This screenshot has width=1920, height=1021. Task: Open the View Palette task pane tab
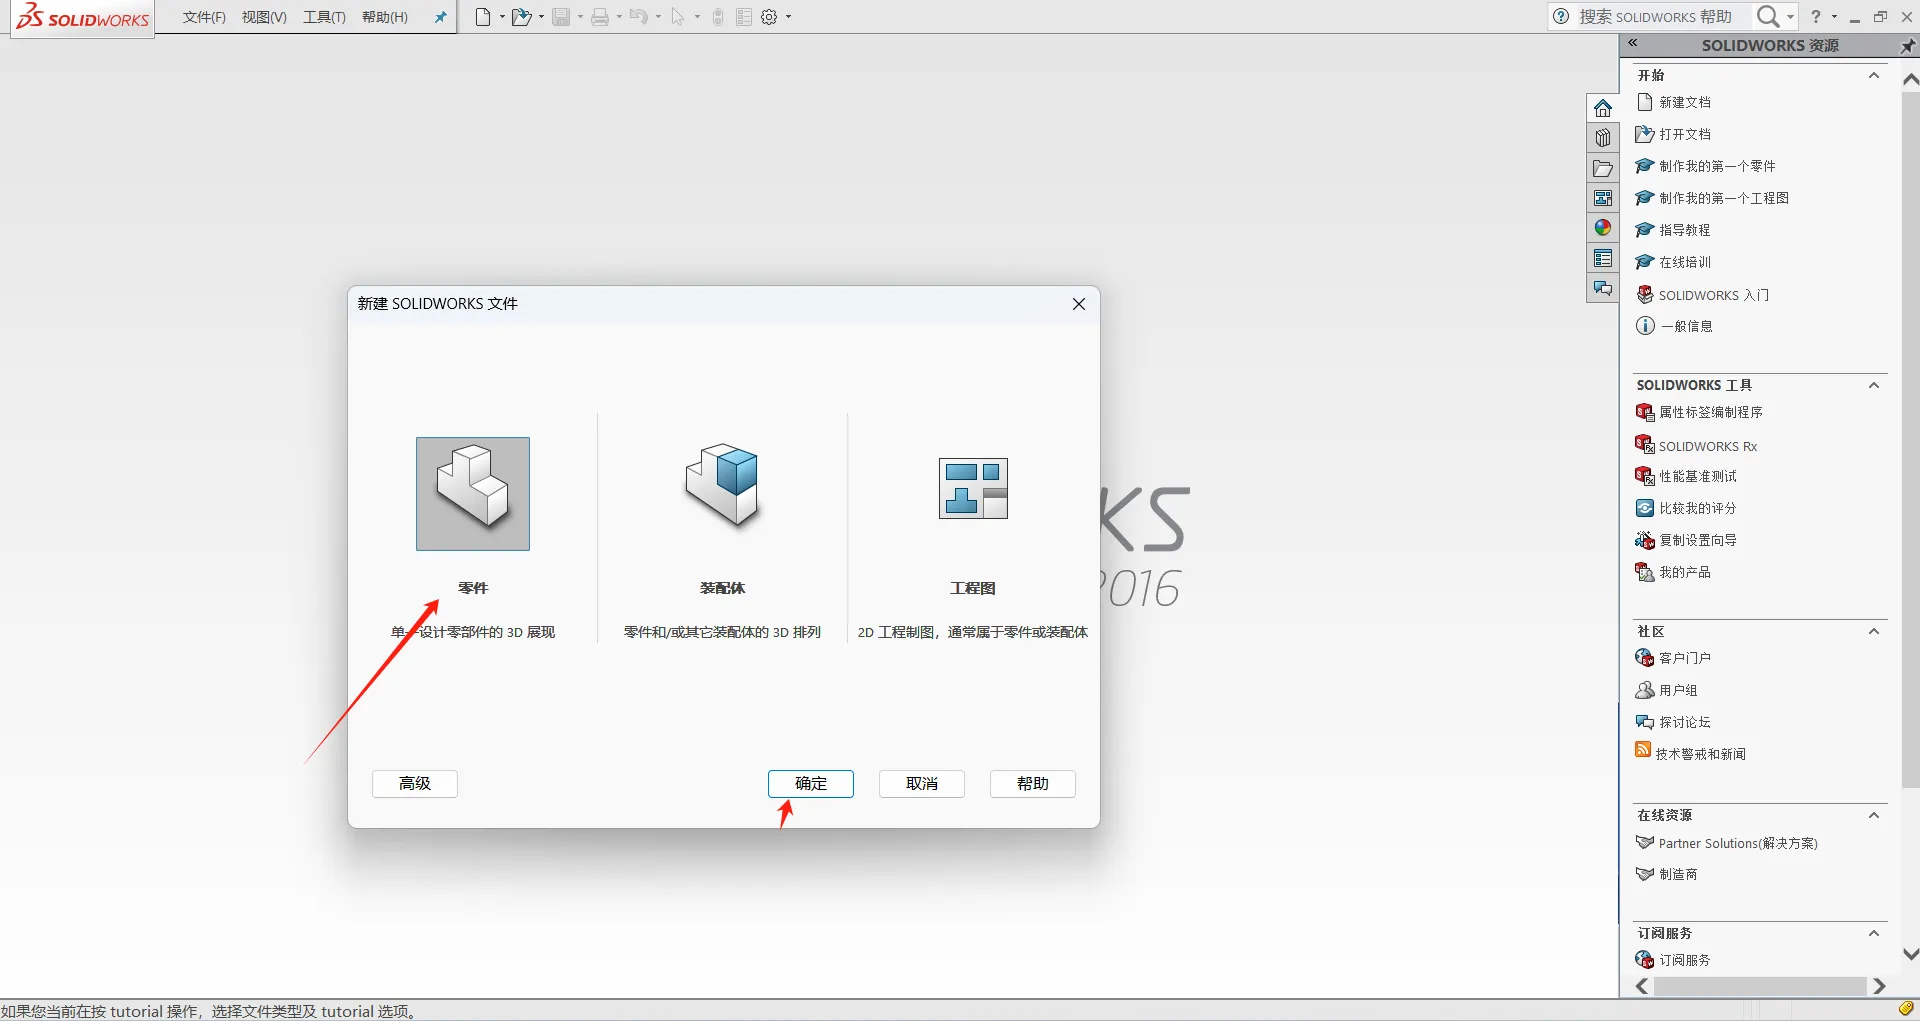(x=1603, y=198)
